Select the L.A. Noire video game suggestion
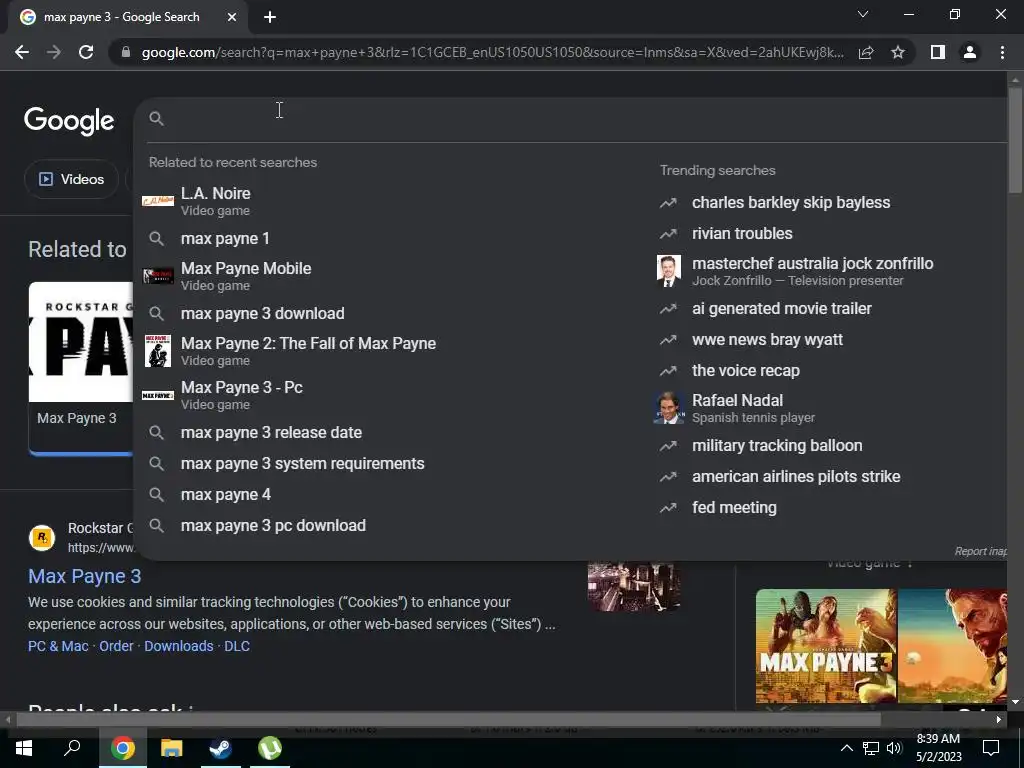The height and width of the screenshot is (768, 1024). [x=392, y=201]
